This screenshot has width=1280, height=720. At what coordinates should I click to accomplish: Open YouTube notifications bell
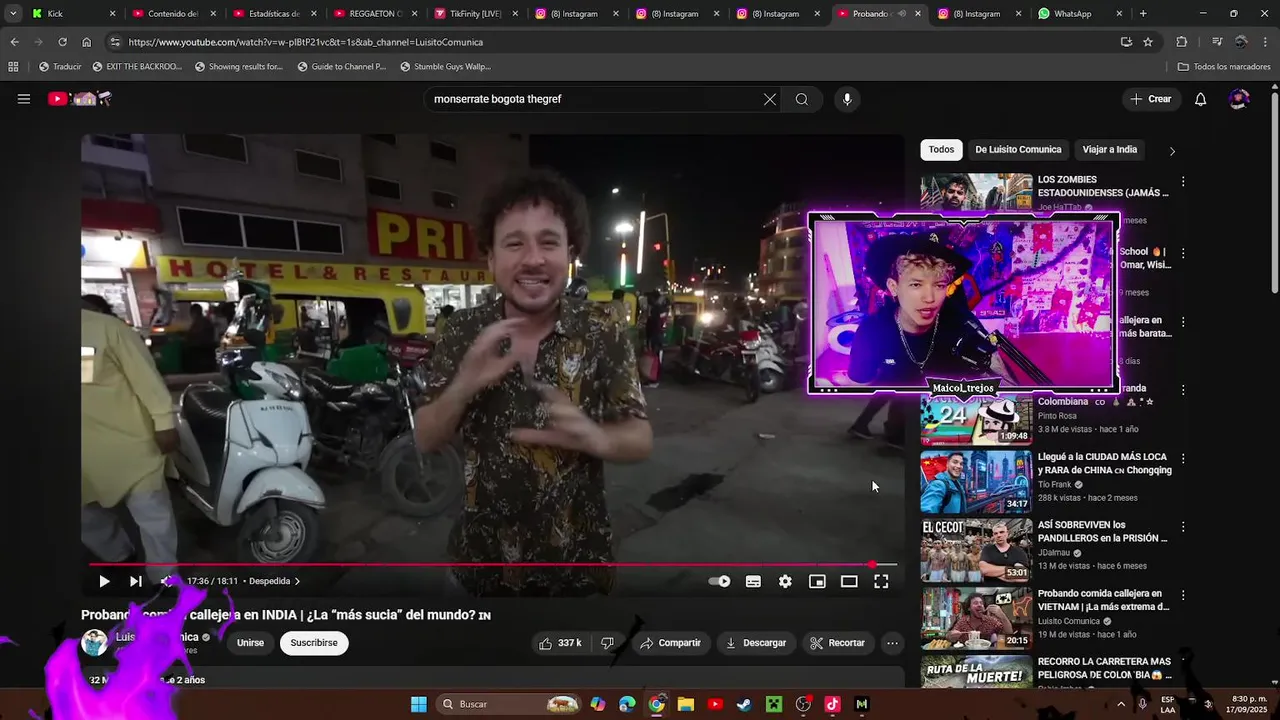[x=1201, y=99]
